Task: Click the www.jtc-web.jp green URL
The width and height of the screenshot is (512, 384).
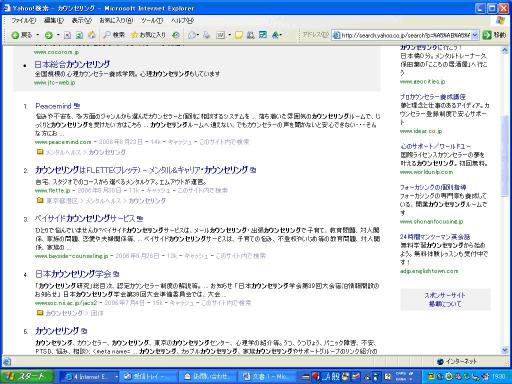Action: click(x=54, y=82)
